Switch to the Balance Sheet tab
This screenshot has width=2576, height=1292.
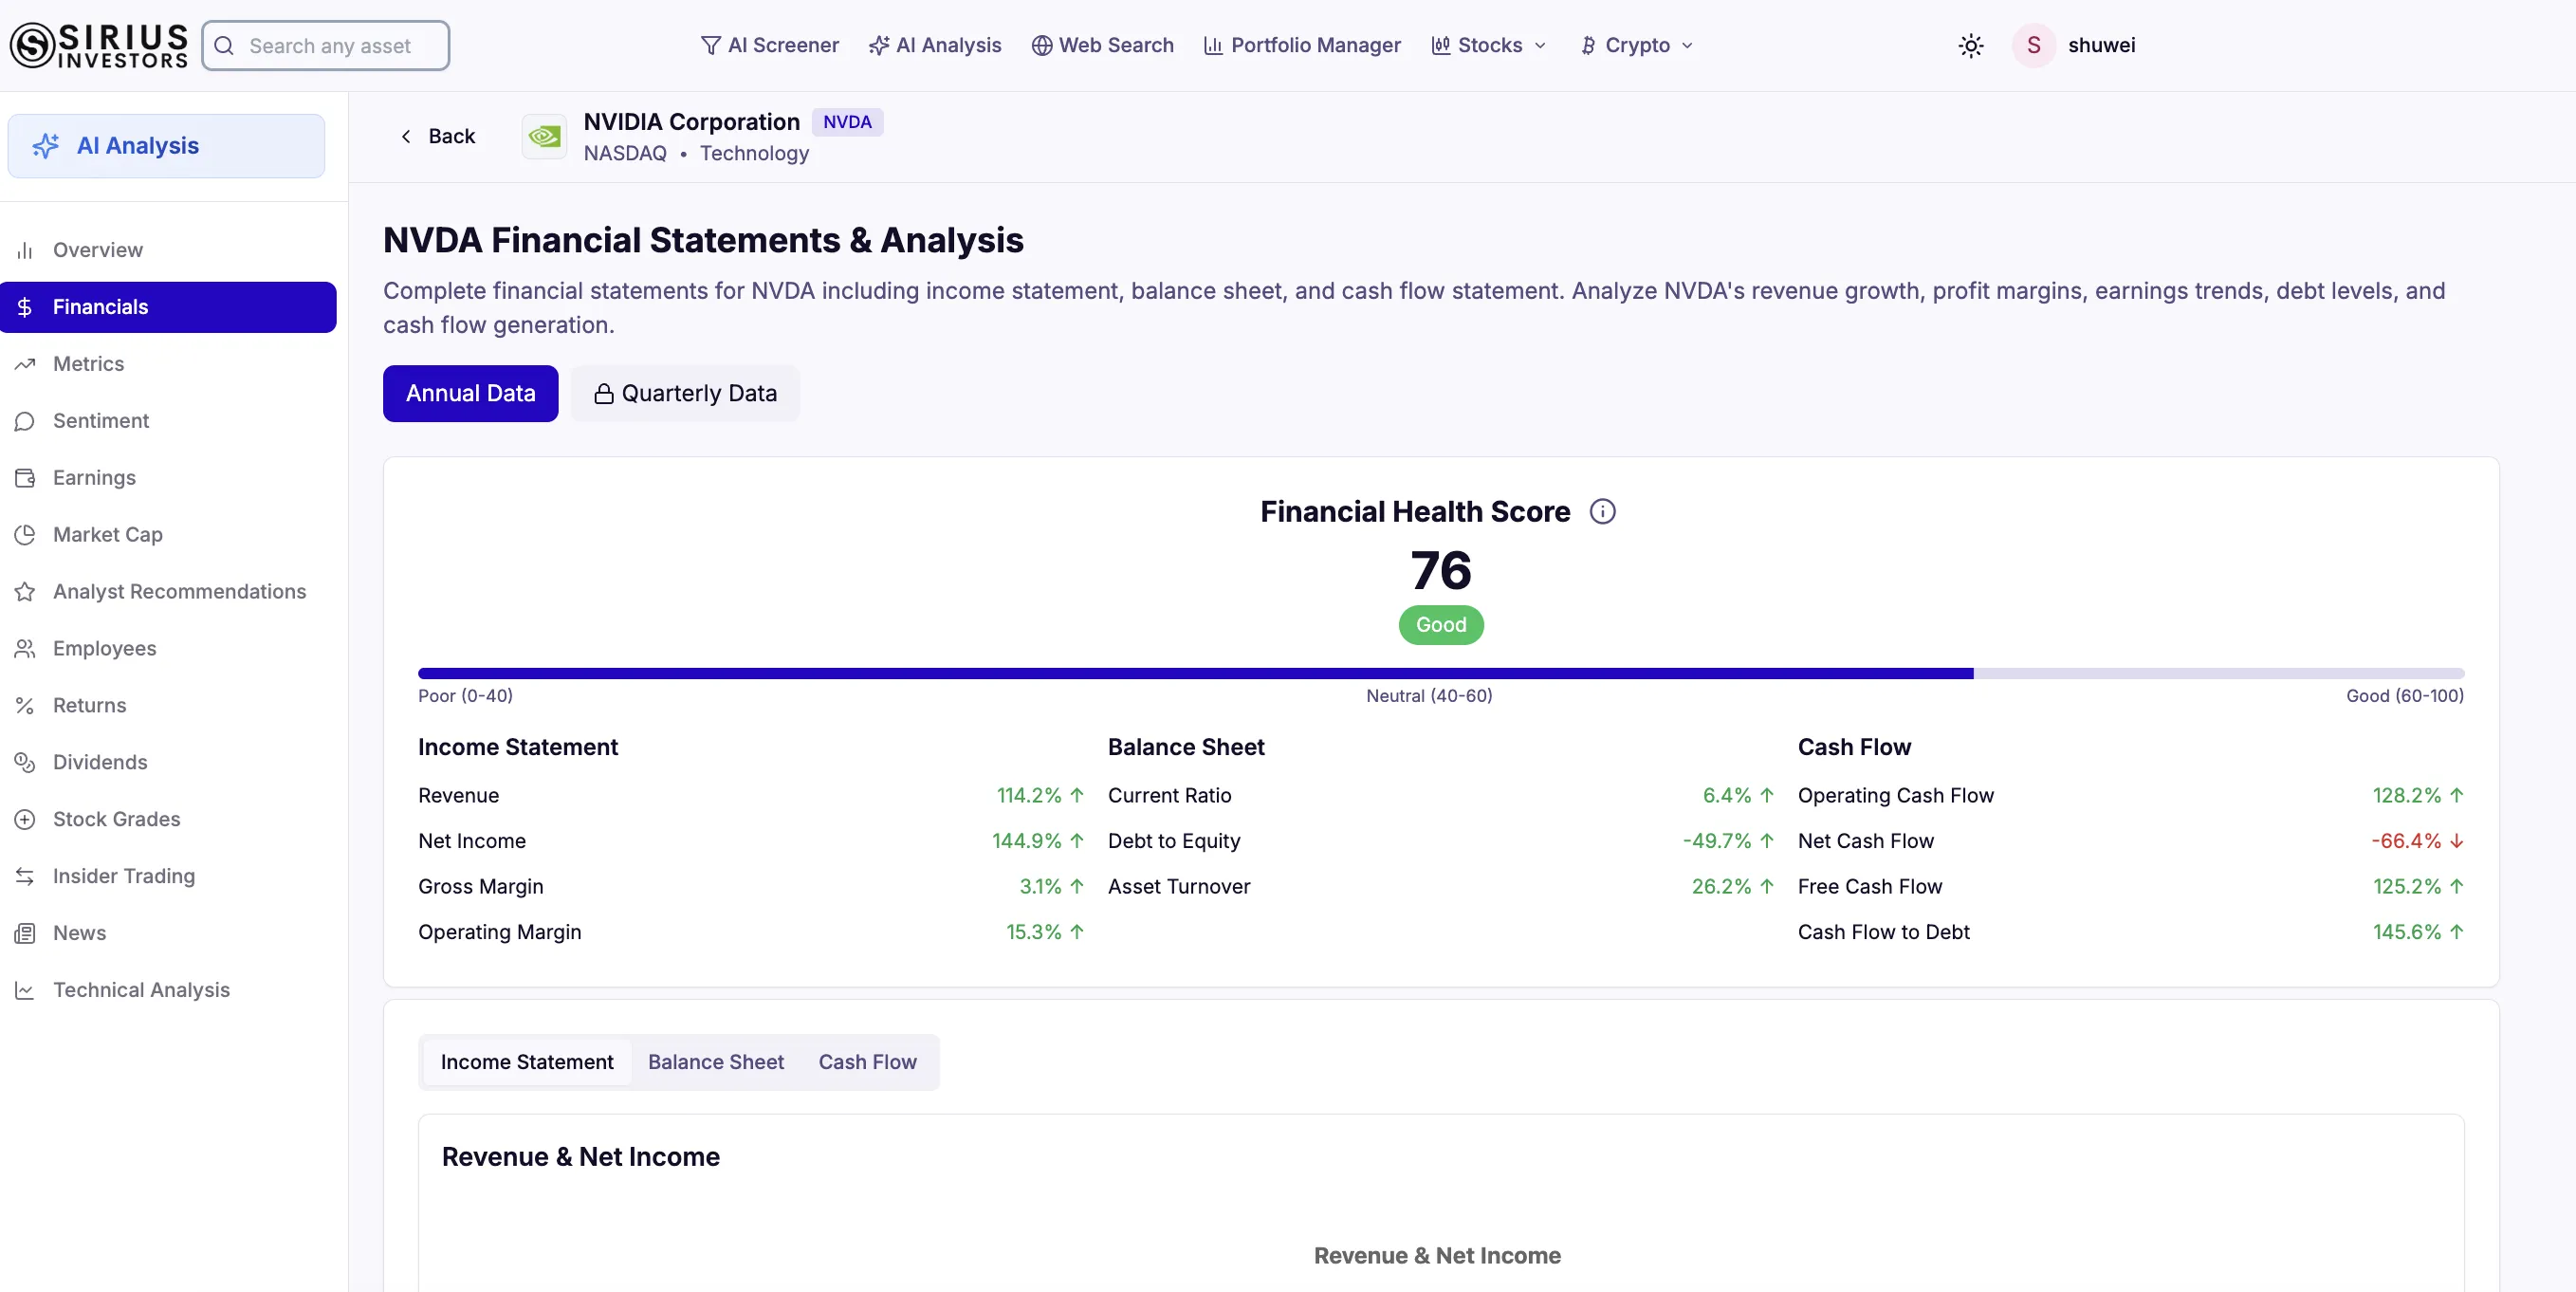(x=715, y=1062)
